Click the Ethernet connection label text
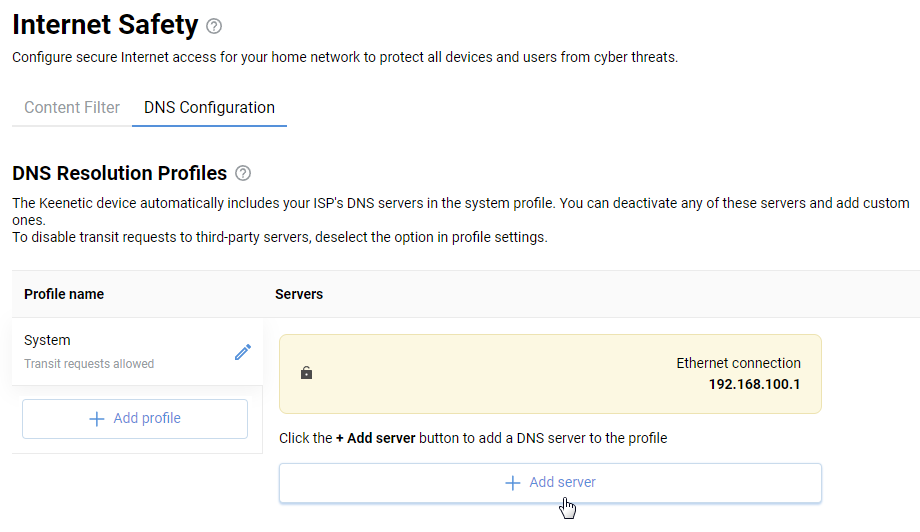920x532 pixels. pyautogui.click(x=738, y=363)
